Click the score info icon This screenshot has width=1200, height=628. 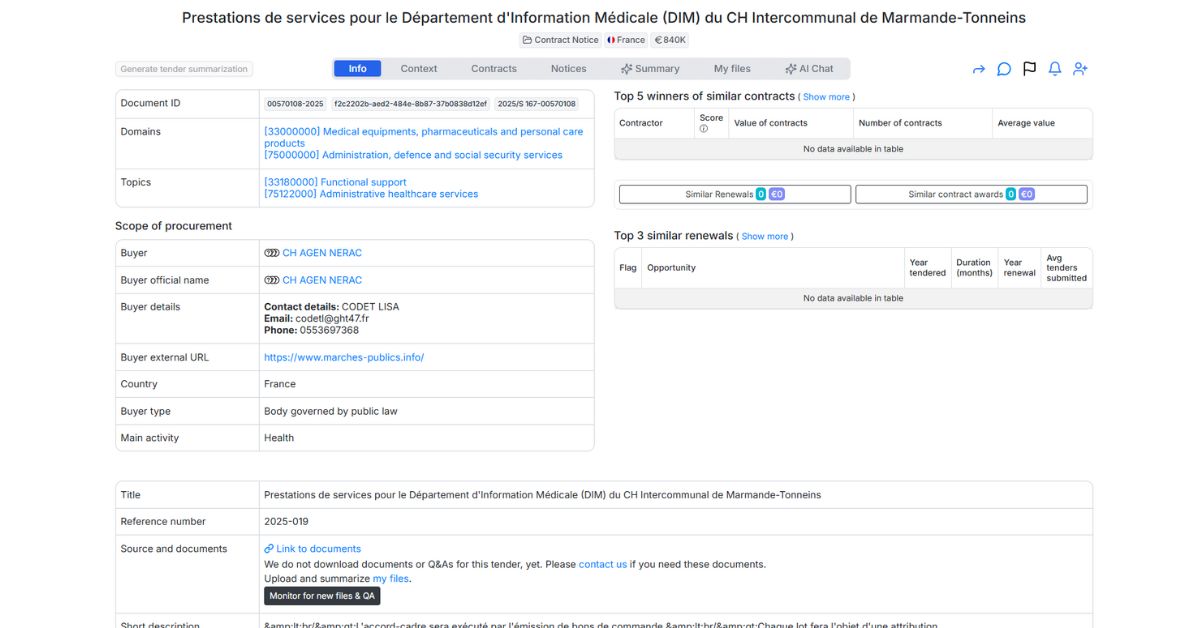tap(703, 129)
